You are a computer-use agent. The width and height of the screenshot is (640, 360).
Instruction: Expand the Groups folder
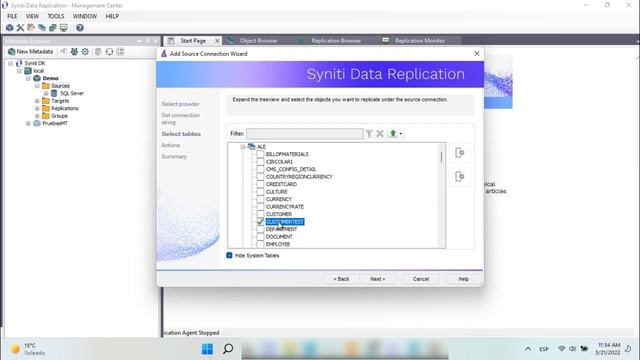click(37, 116)
